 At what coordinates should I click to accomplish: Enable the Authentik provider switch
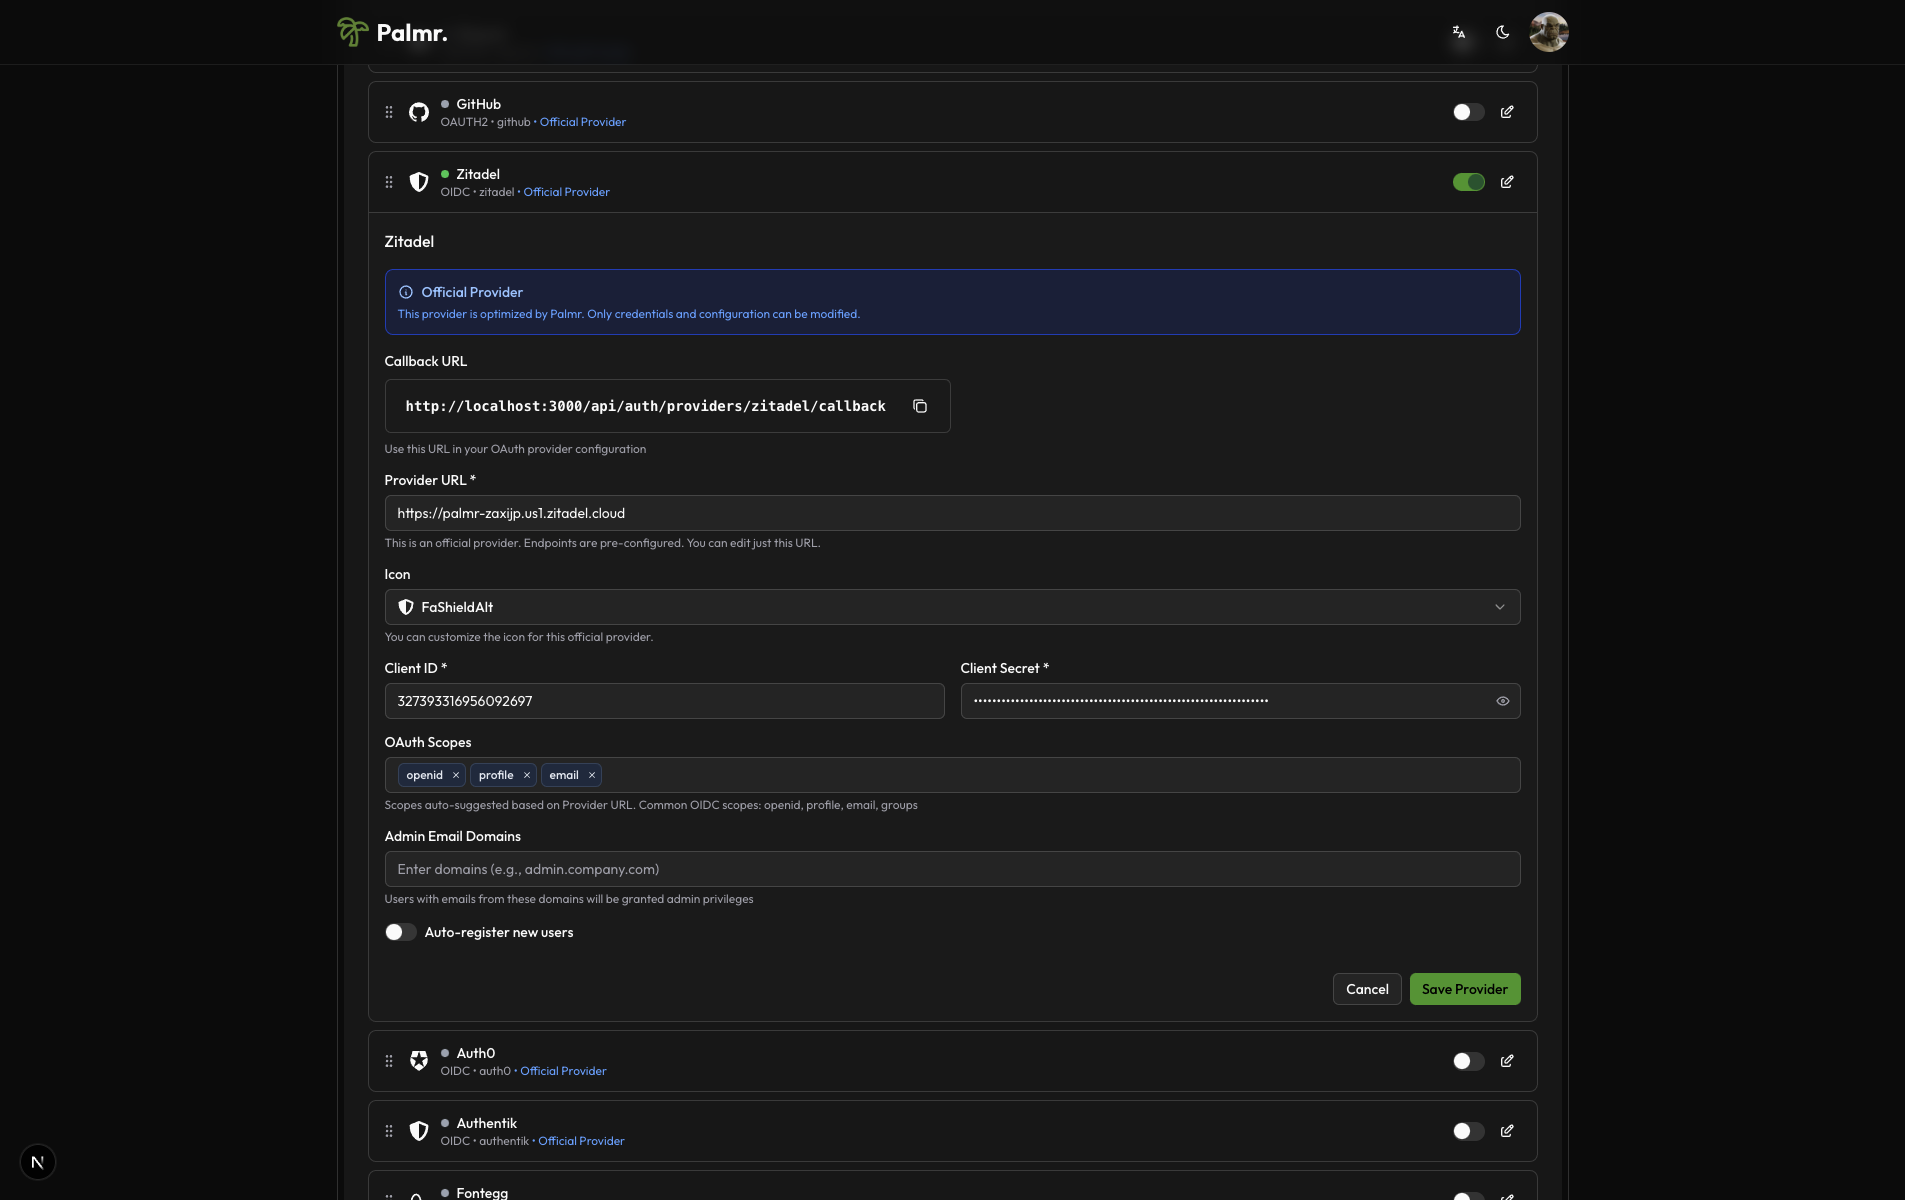pyautogui.click(x=1468, y=1131)
